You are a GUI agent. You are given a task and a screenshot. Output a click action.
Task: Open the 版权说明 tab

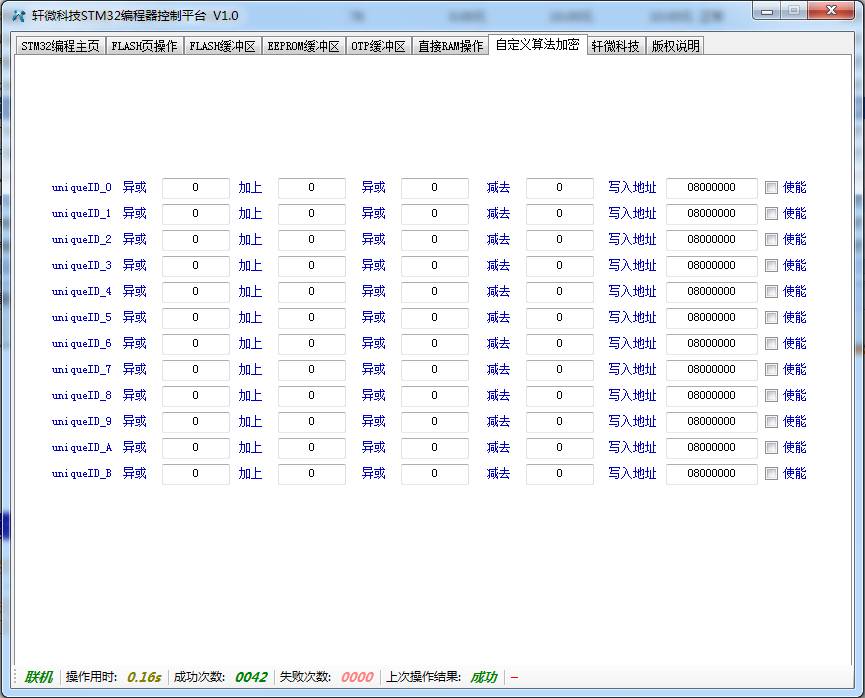coord(675,46)
